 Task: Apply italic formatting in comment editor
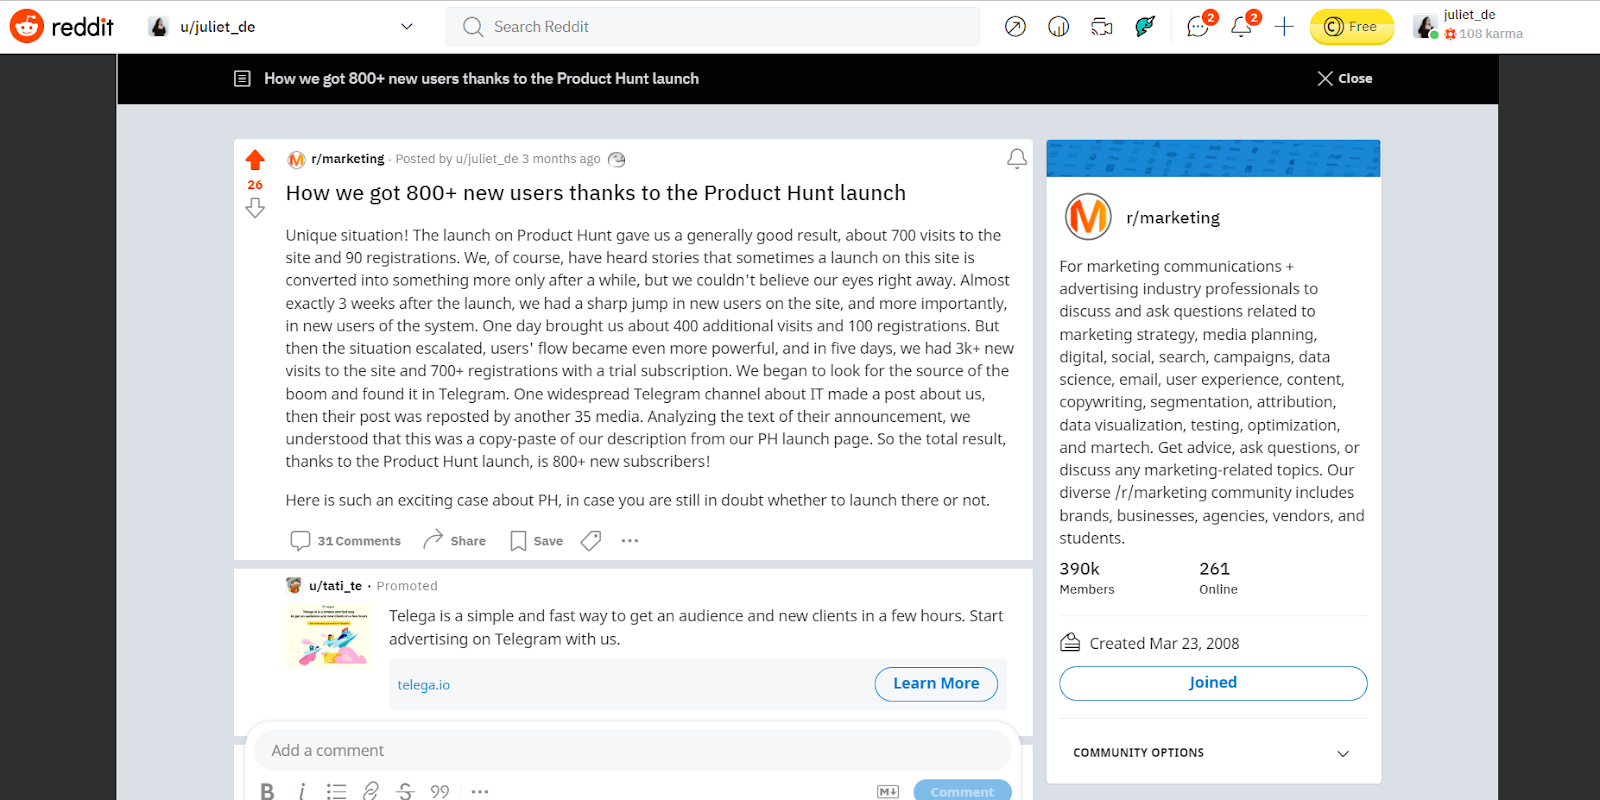point(301,791)
